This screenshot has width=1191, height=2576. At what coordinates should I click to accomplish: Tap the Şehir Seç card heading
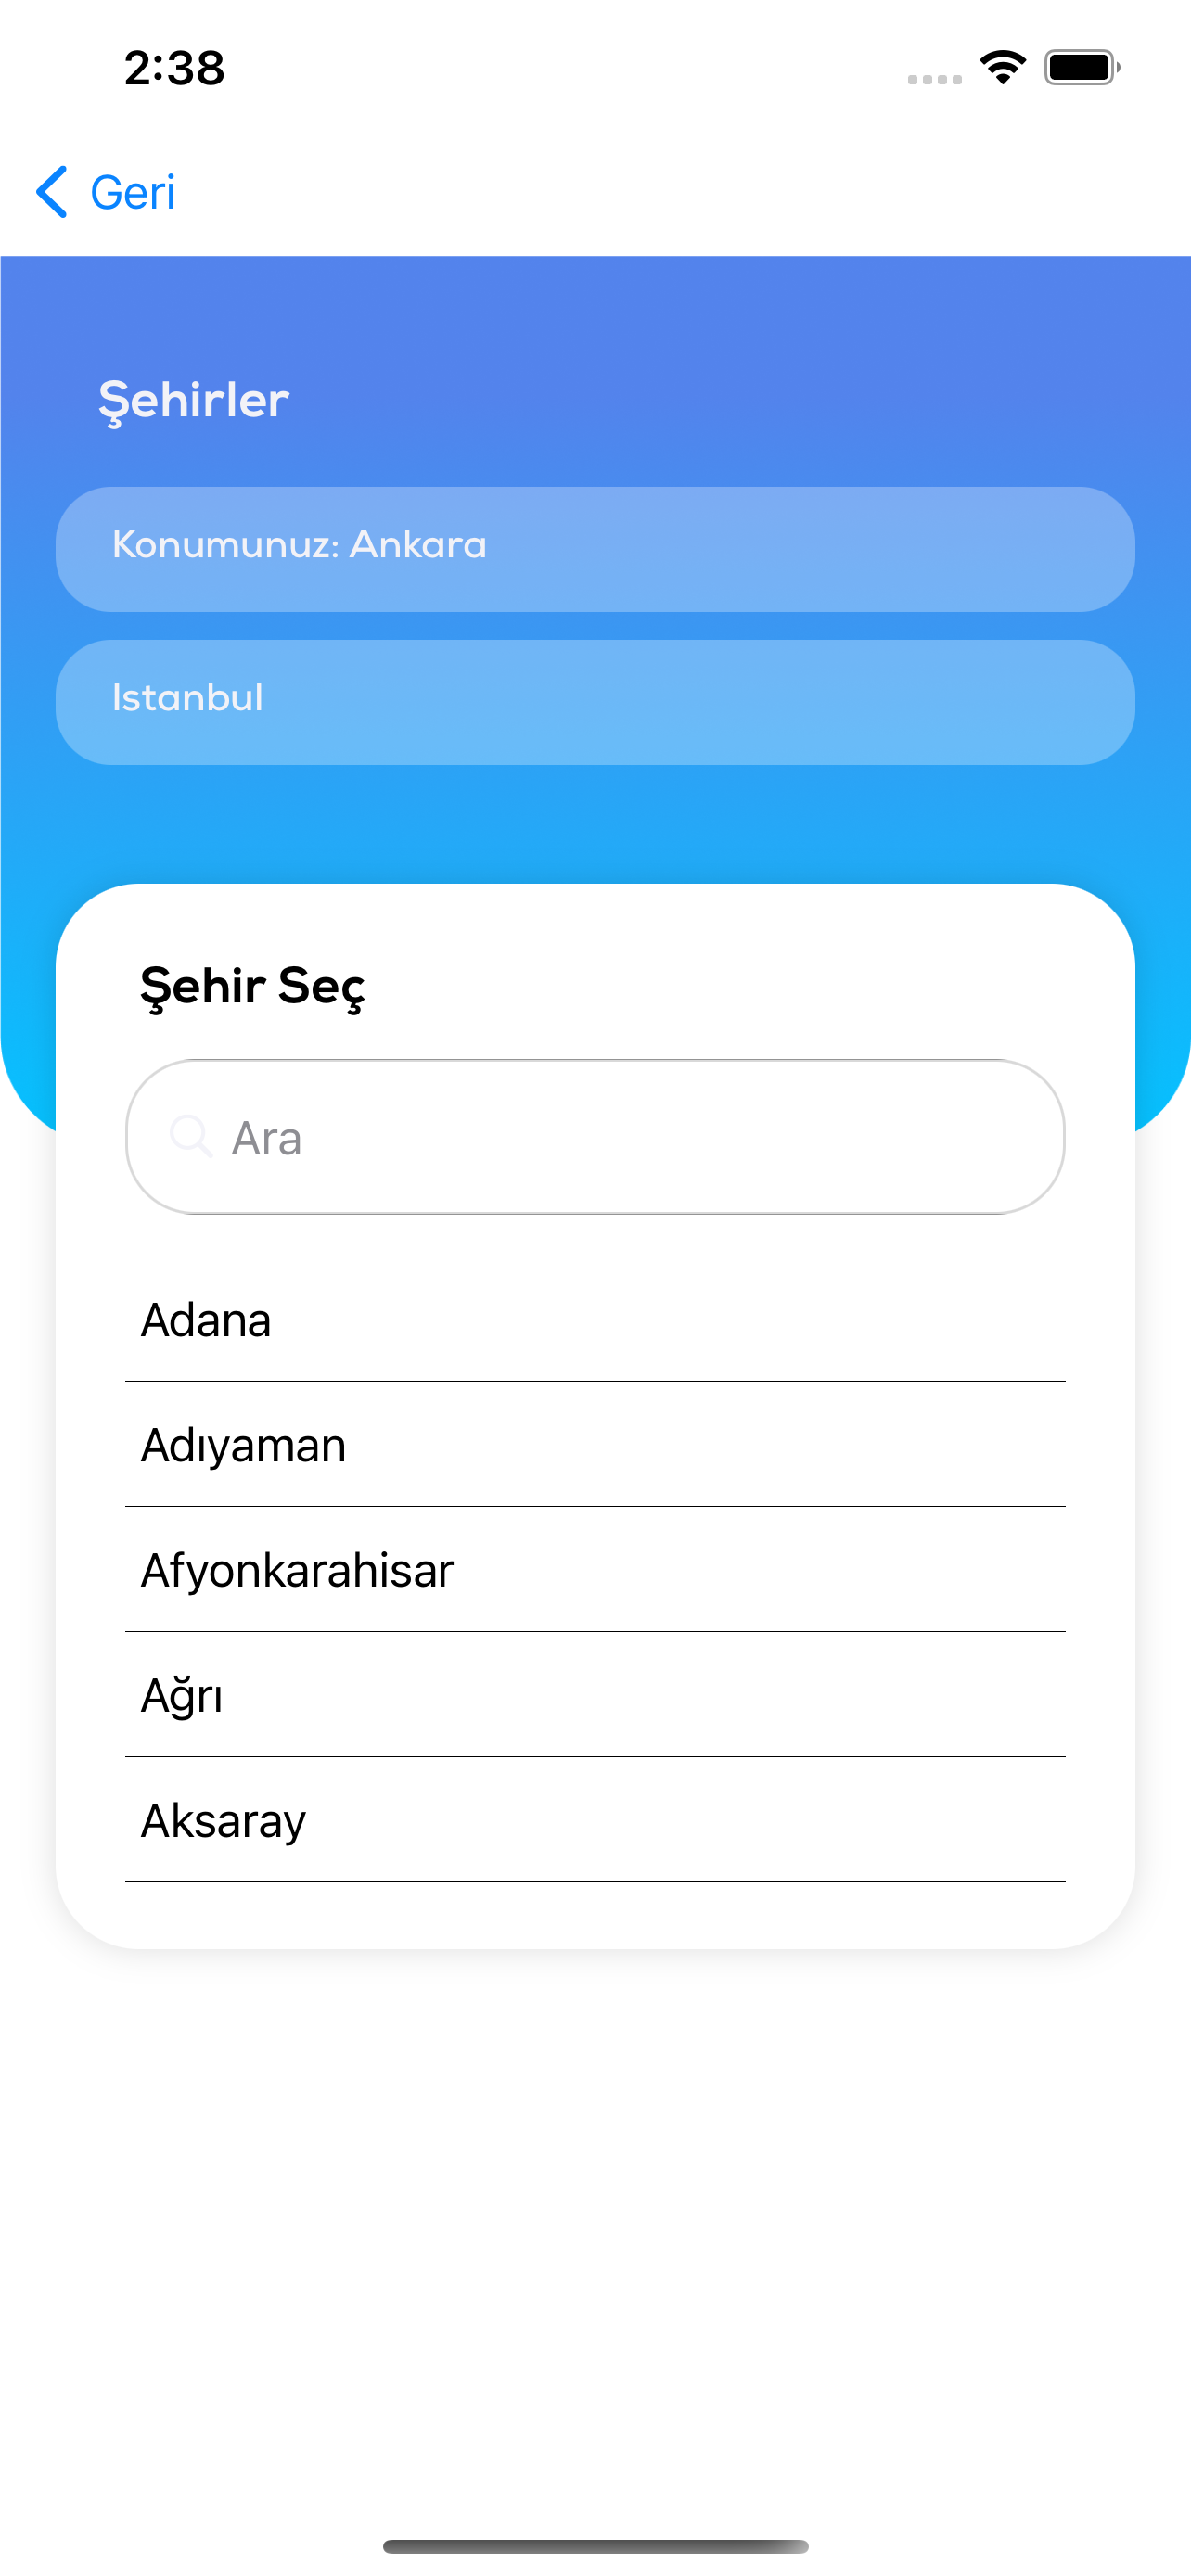point(252,986)
